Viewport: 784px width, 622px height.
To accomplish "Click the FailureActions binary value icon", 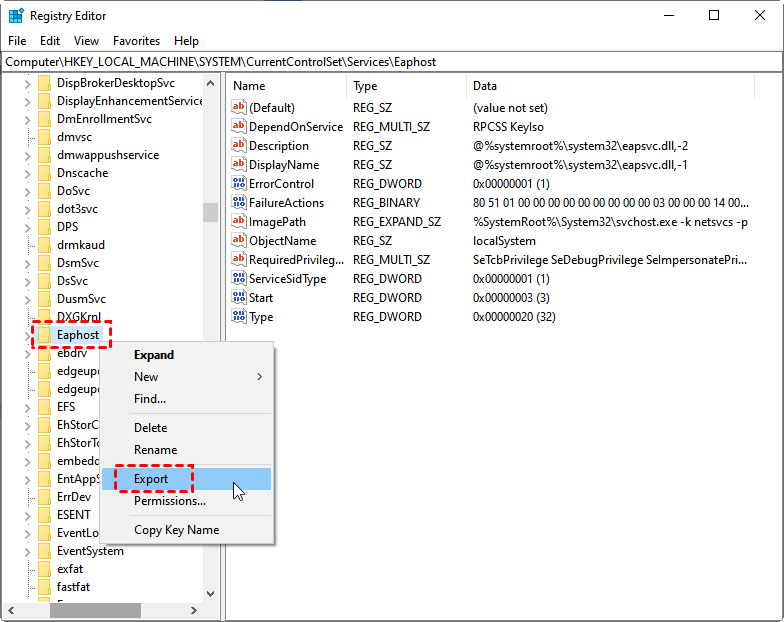I will pos(238,203).
